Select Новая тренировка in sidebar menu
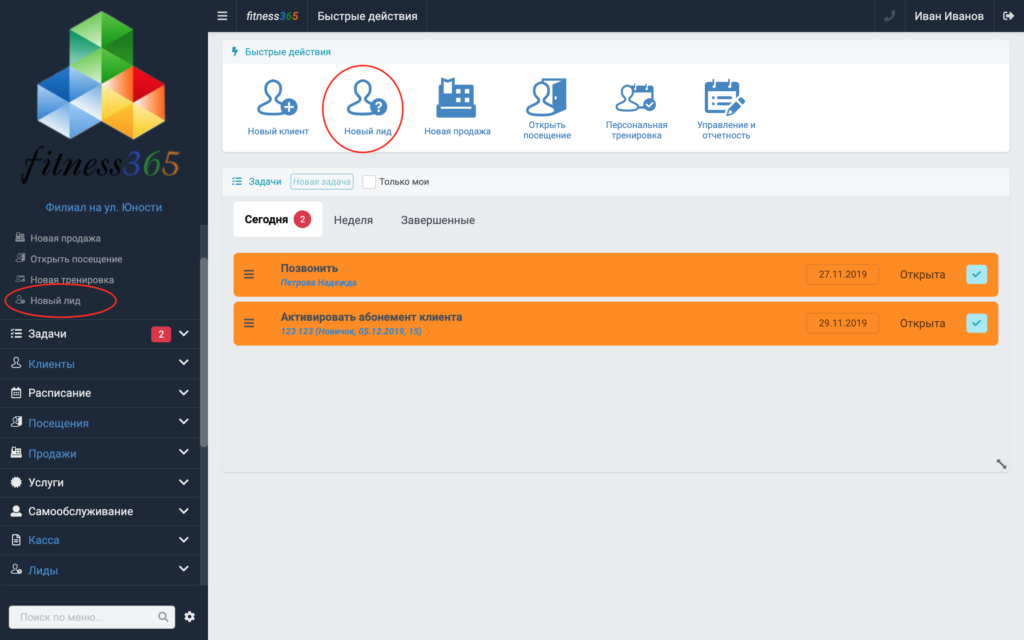 click(x=72, y=280)
